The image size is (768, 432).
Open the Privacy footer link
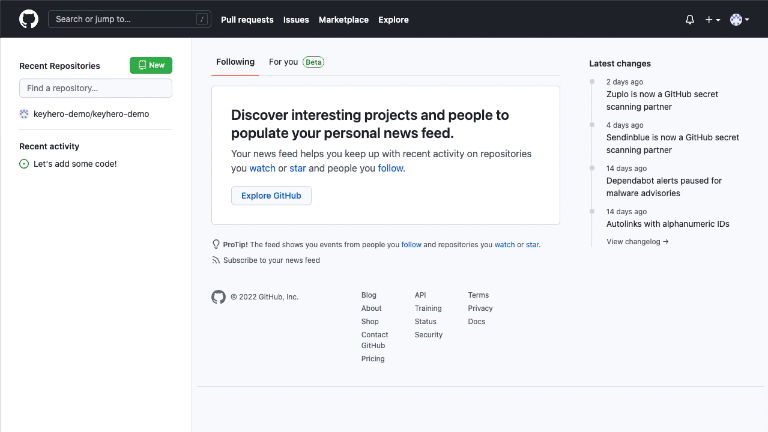click(480, 308)
